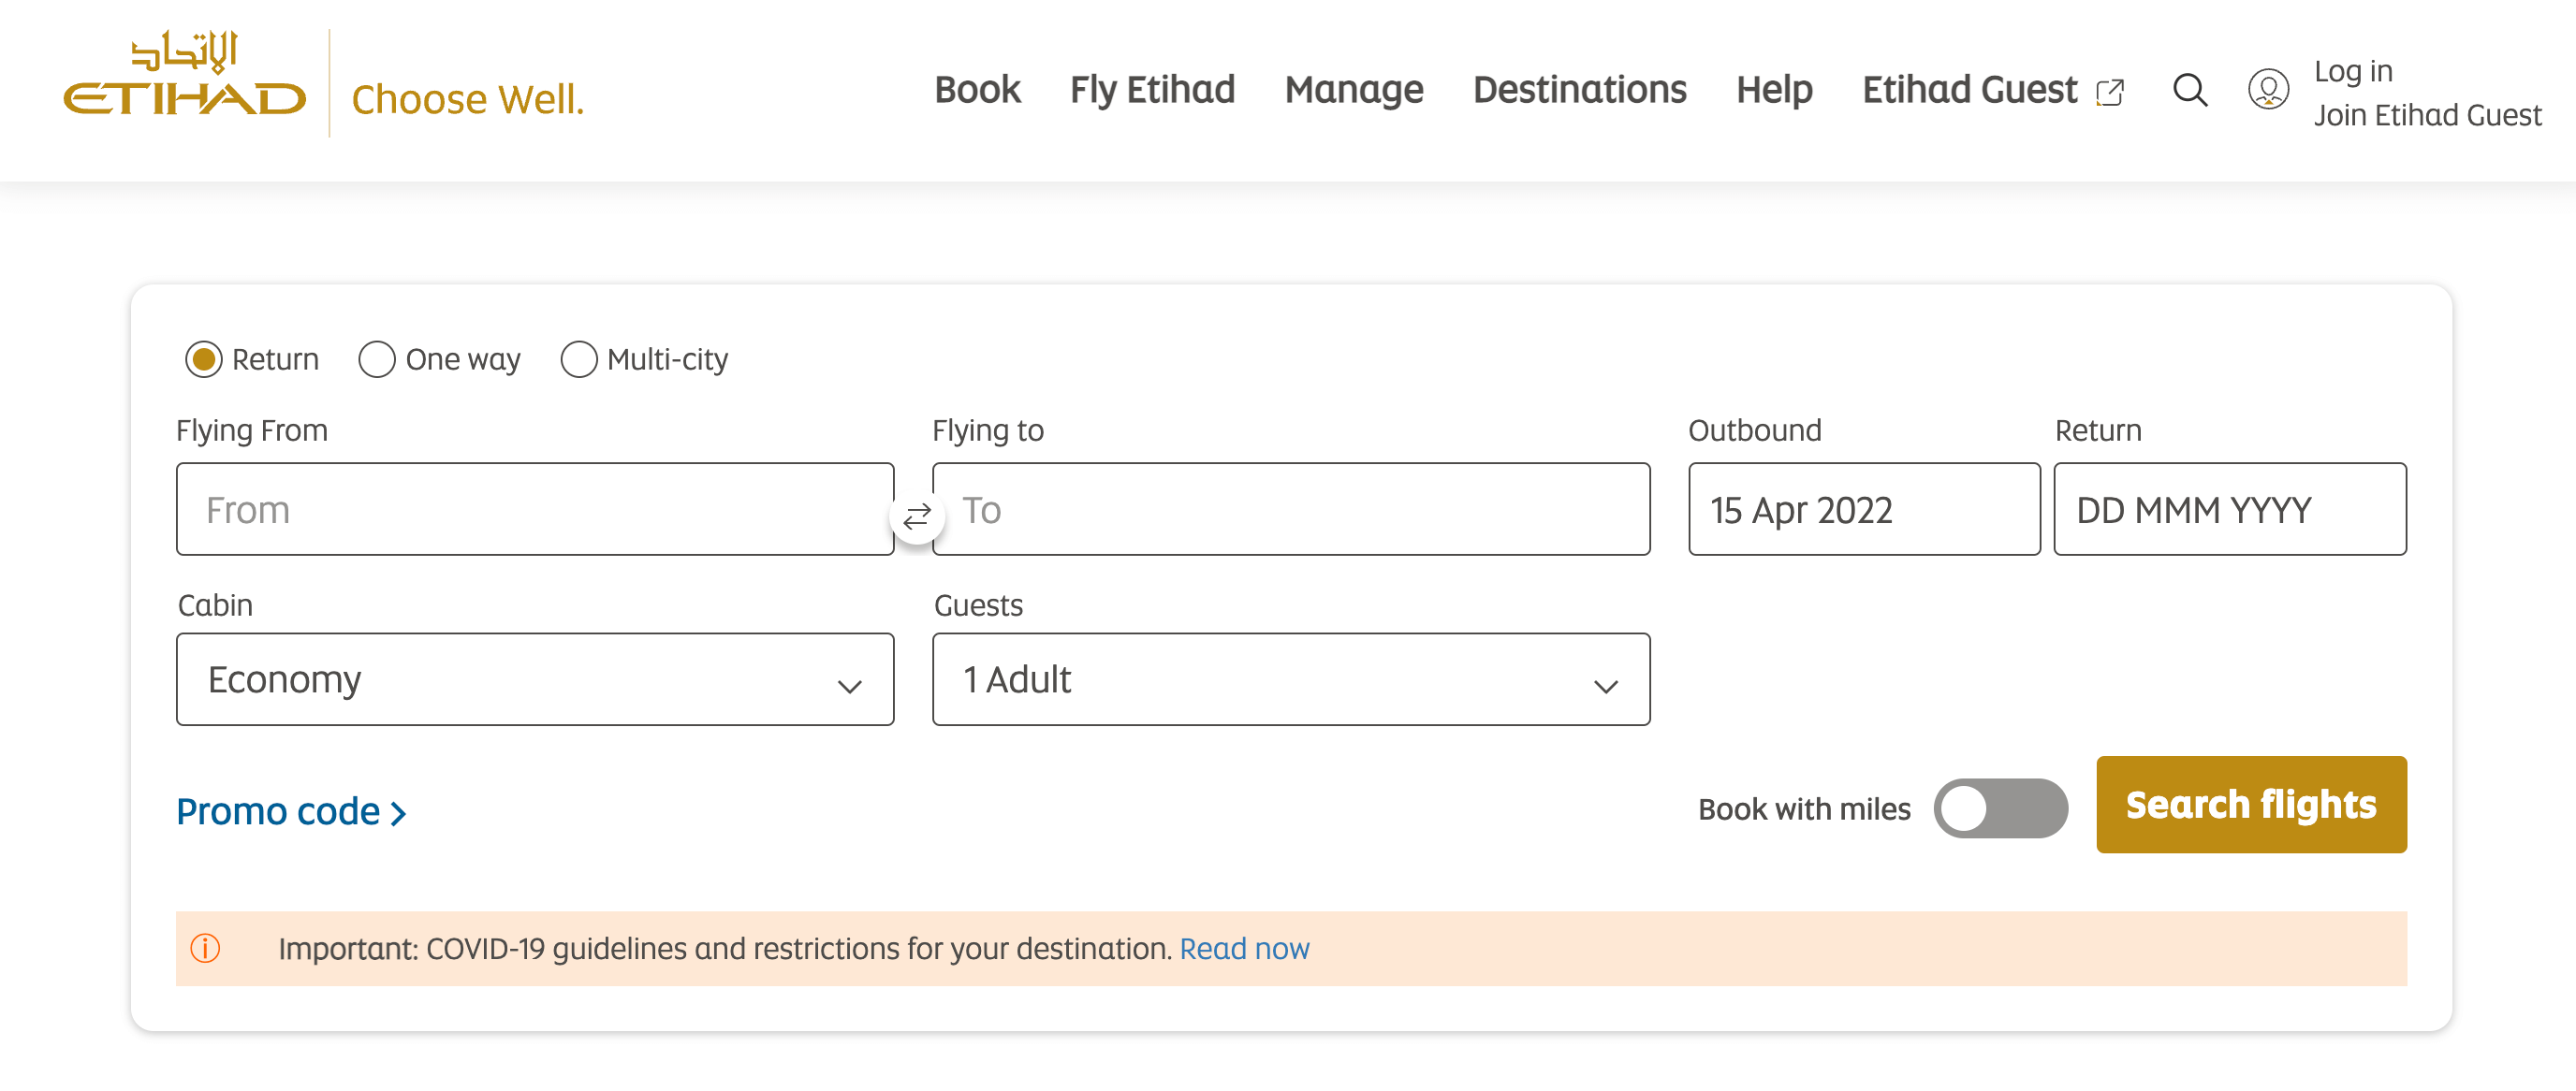Click the orange info icon in COVID banner
The width and height of the screenshot is (2576, 1091).
(205, 947)
